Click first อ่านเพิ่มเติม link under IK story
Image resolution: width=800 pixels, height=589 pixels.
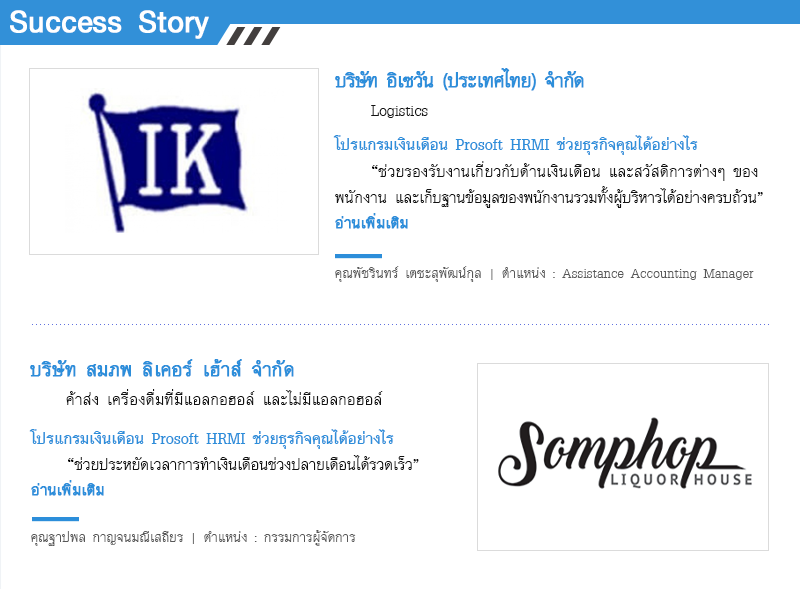pos(371,223)
